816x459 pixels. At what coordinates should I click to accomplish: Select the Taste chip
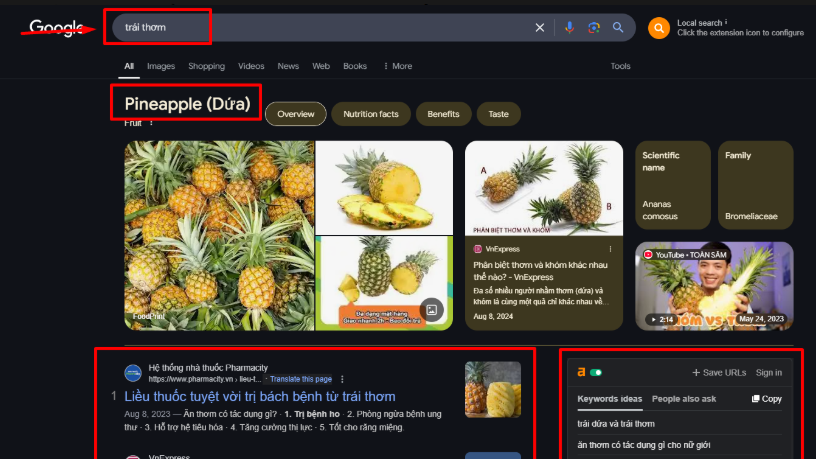[499, 114]
